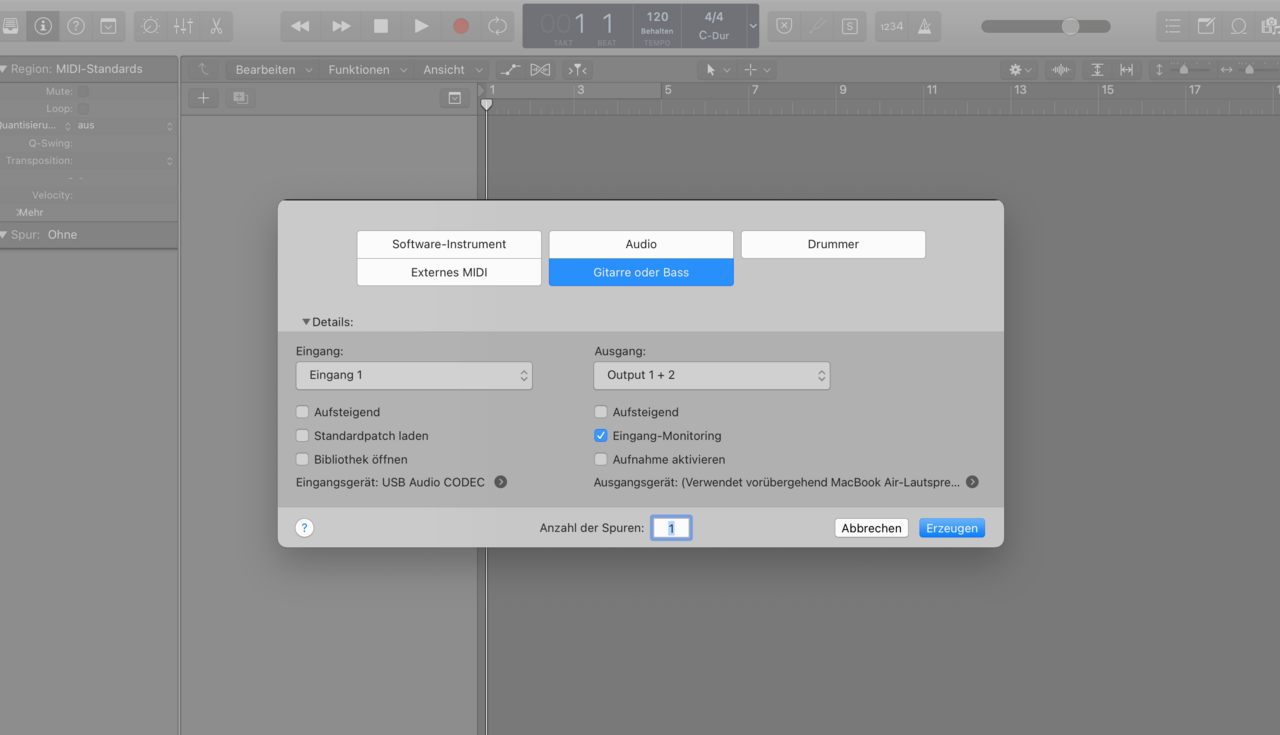Open the Scissors editors button
Image resolution: width=1280 pixels, height=735 pixels.
(216, 26)
